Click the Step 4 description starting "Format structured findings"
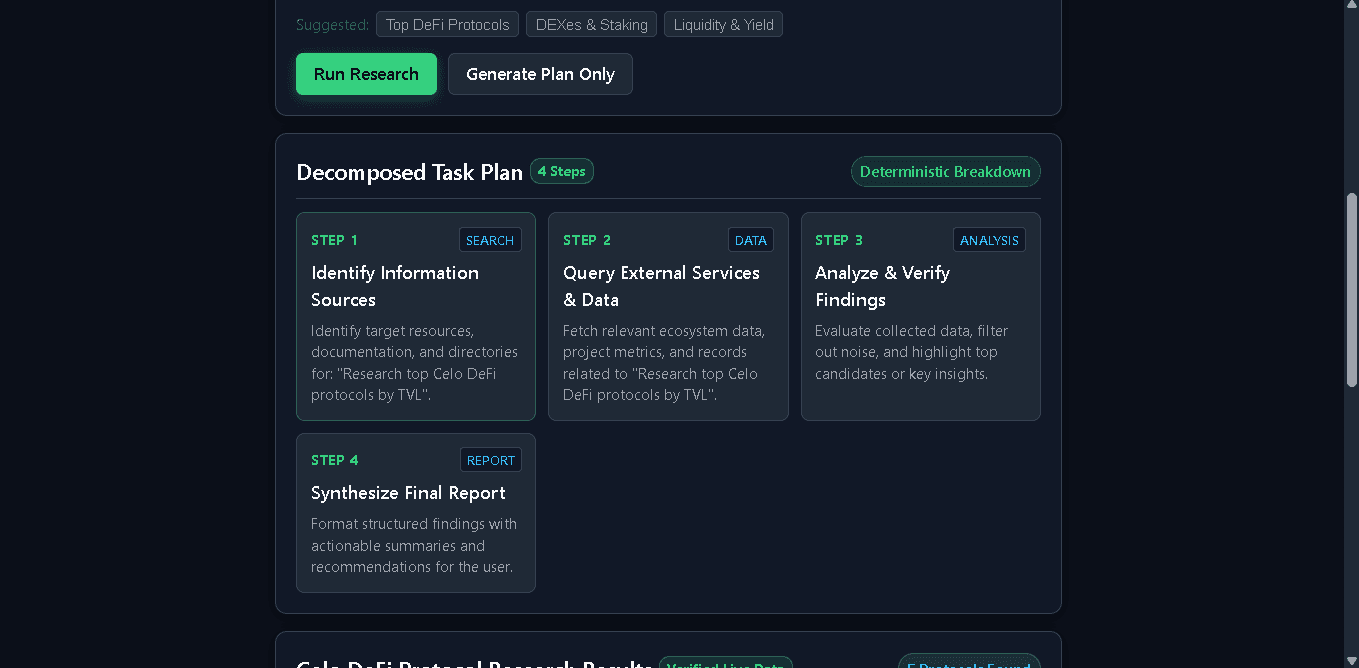1359x668 pixels. (x=414, y=545)
